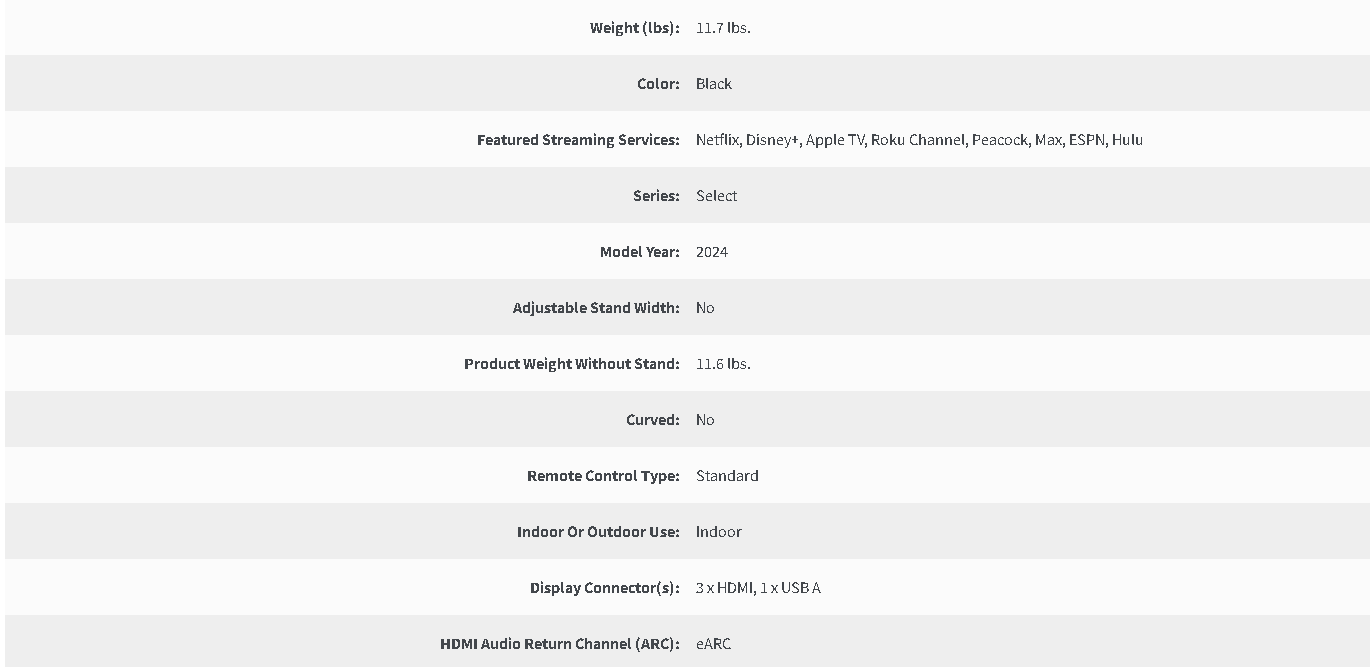Viewport: 1372px width, 667px height.
Task: Click the HDMI Audio Return Channel (ARC) label
Action: tap(560, 644)
